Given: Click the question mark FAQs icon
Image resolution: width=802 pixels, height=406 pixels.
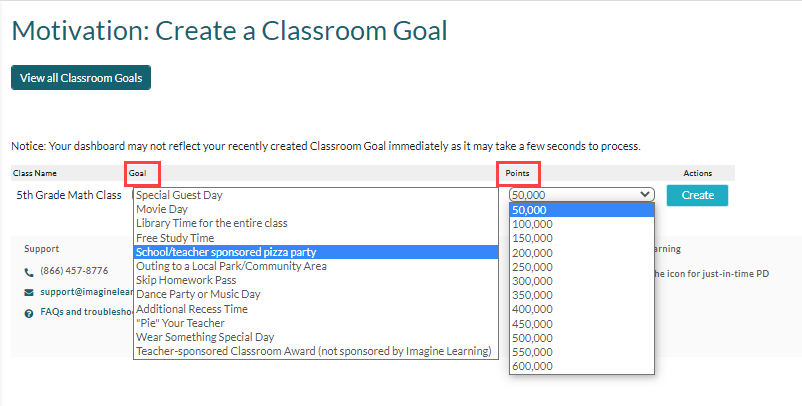Looking at the screenshot, I should [x=29, y=313].
